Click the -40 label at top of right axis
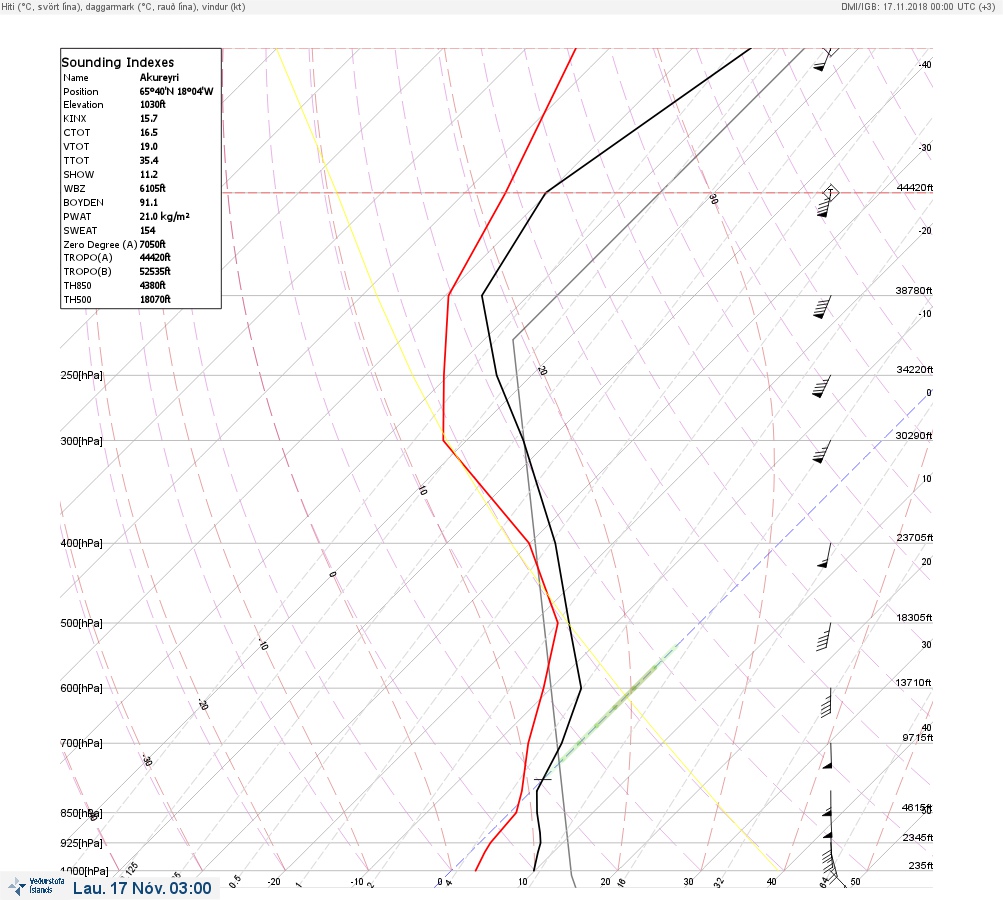The height and width of the screenshot is (900, 1003). [x=925, y=65]
